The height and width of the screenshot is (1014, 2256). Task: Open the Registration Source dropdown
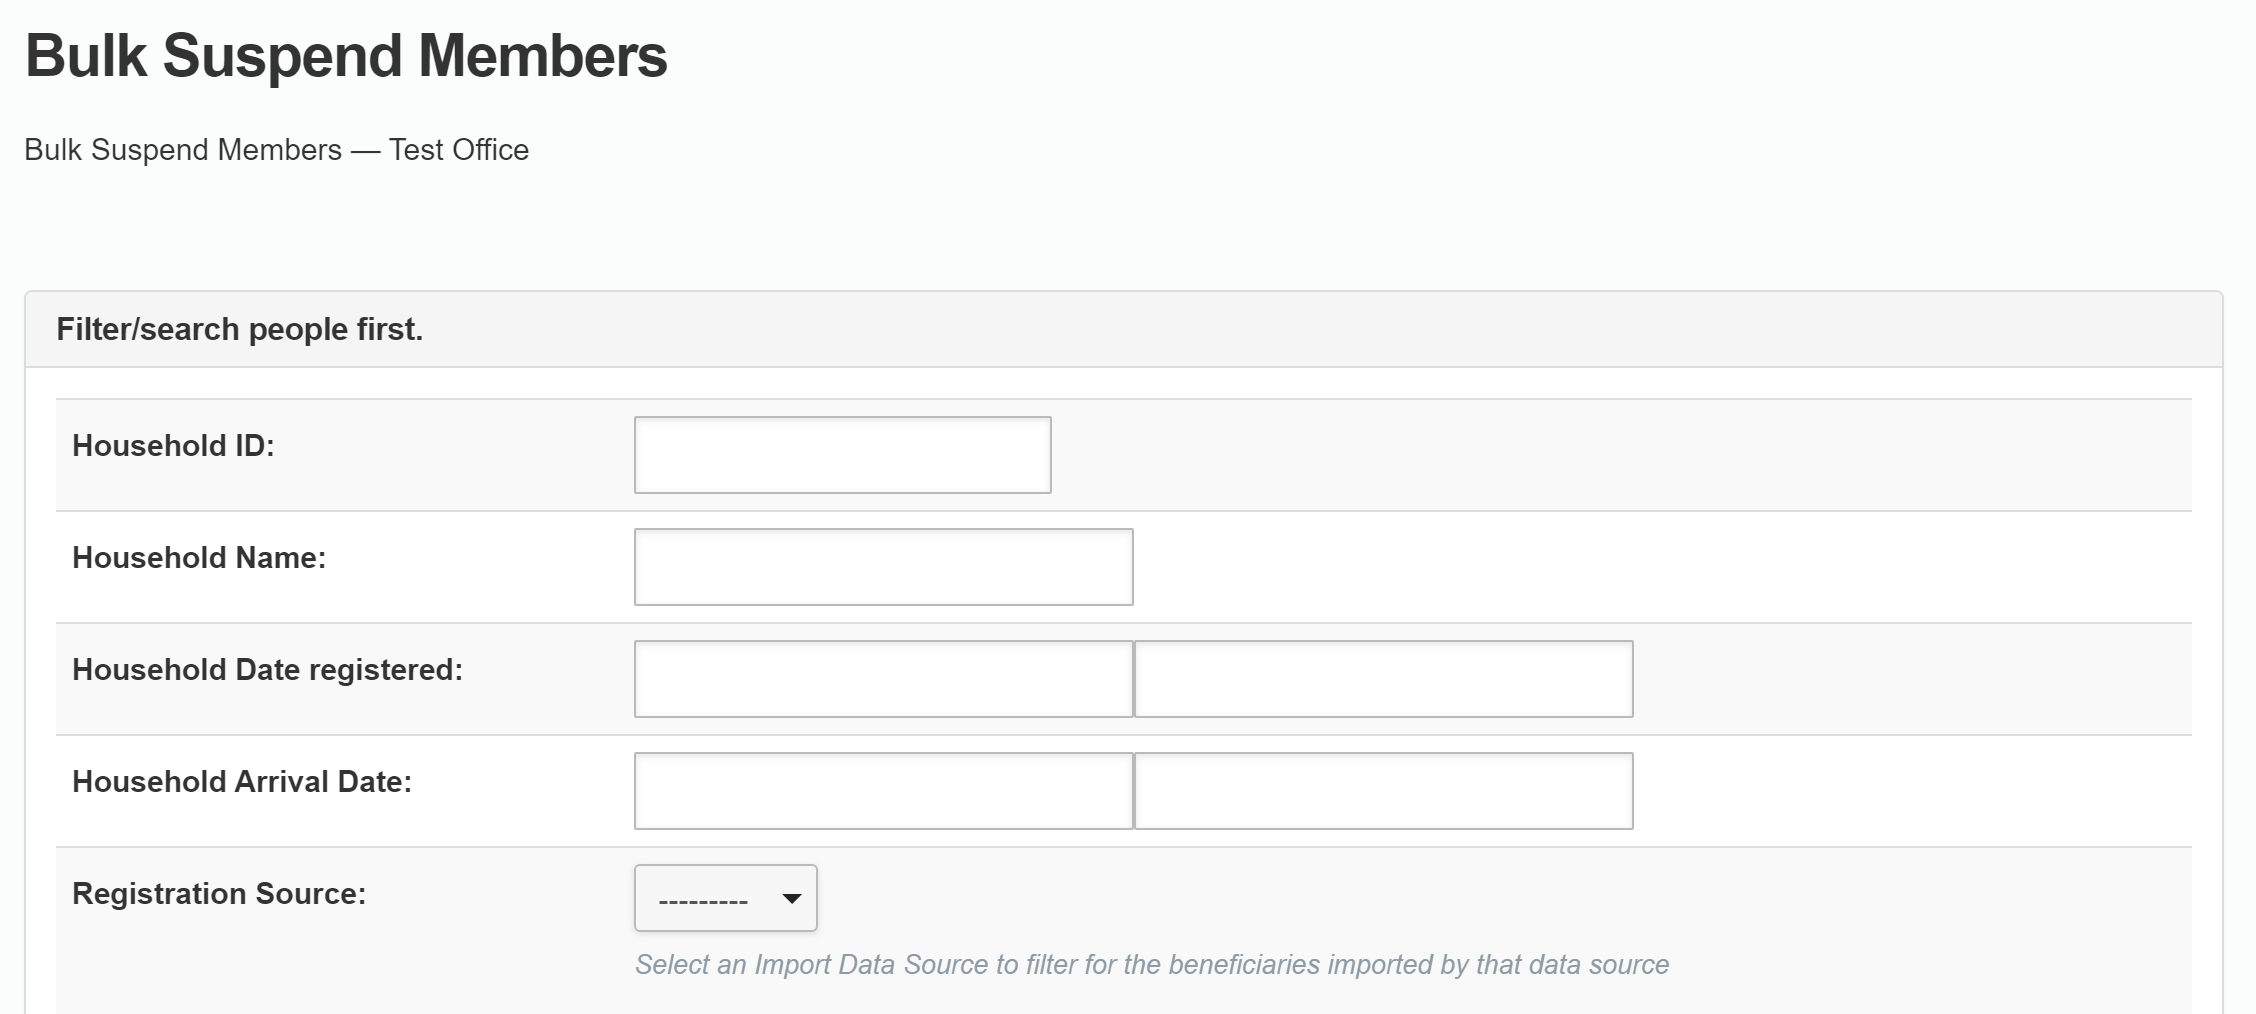[725, 898]
